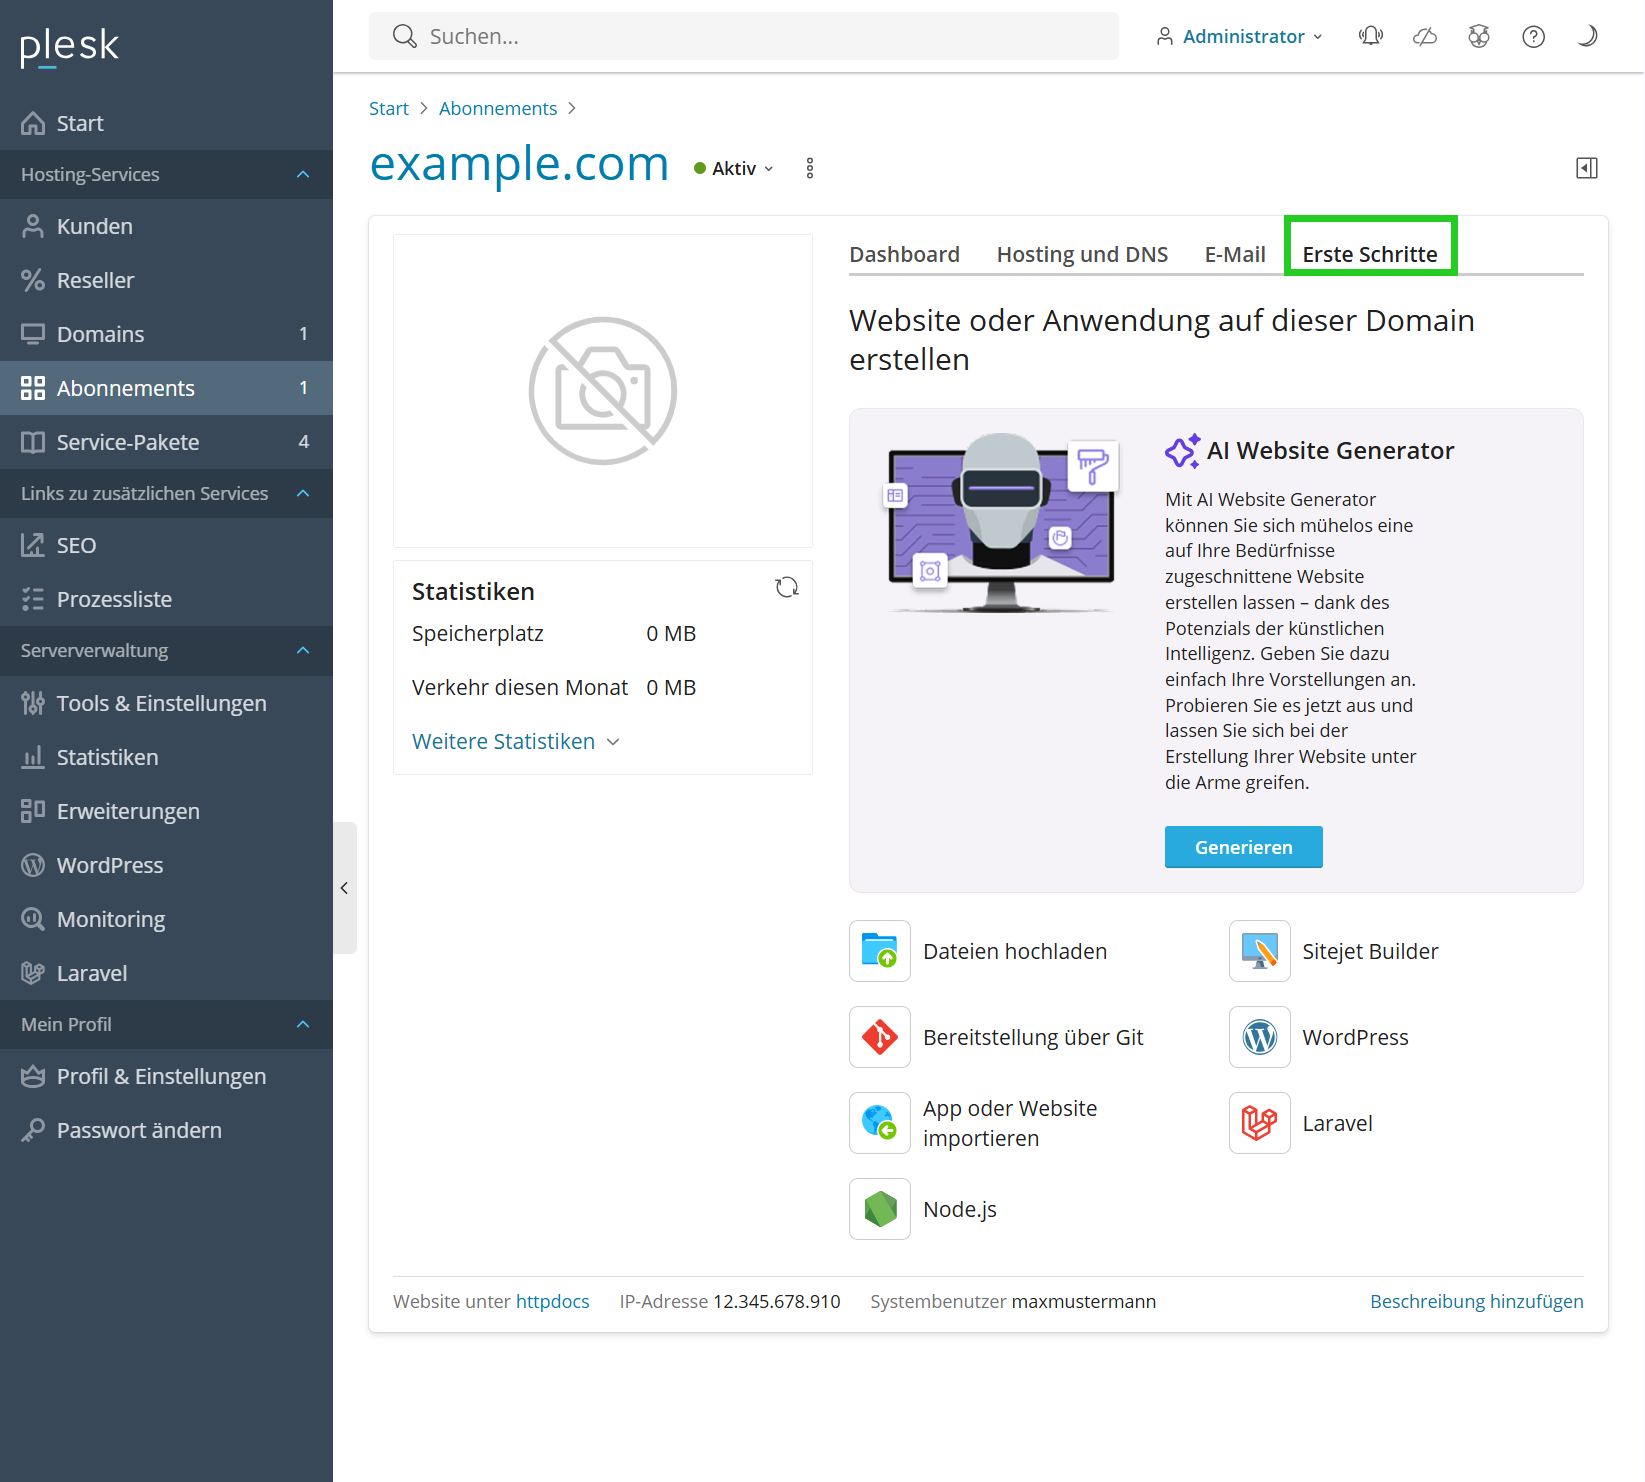This screenshot has width=1645, height=1482.
Task: Click the Suchen search field
Action: [744, 36]
